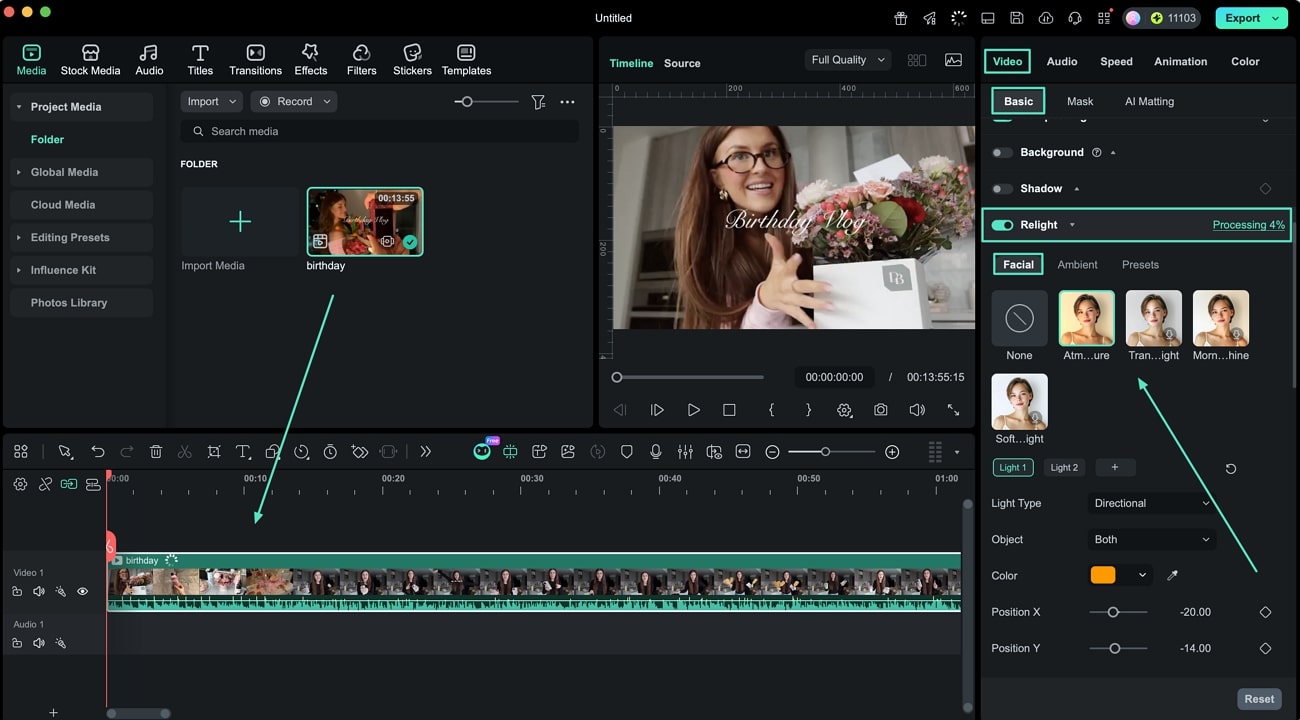Click the orange Color swatch
Image resolution: width=1300 pixels, height=720 pixels.
1103,576
